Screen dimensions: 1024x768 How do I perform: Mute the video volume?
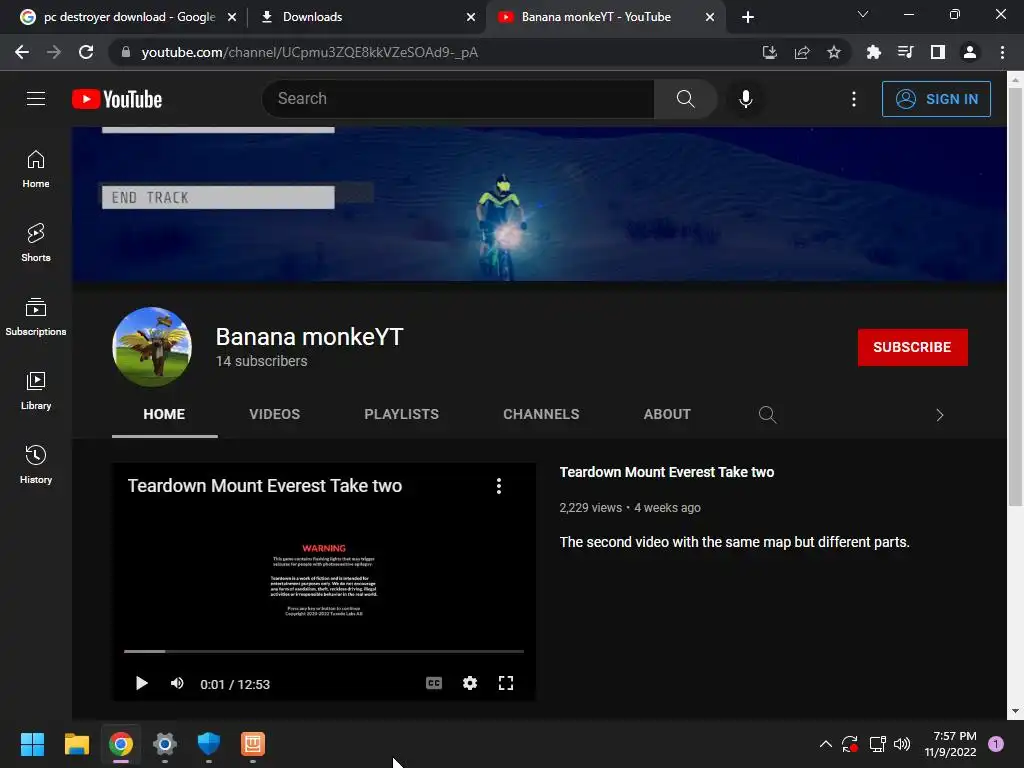(x=177, y=683)
